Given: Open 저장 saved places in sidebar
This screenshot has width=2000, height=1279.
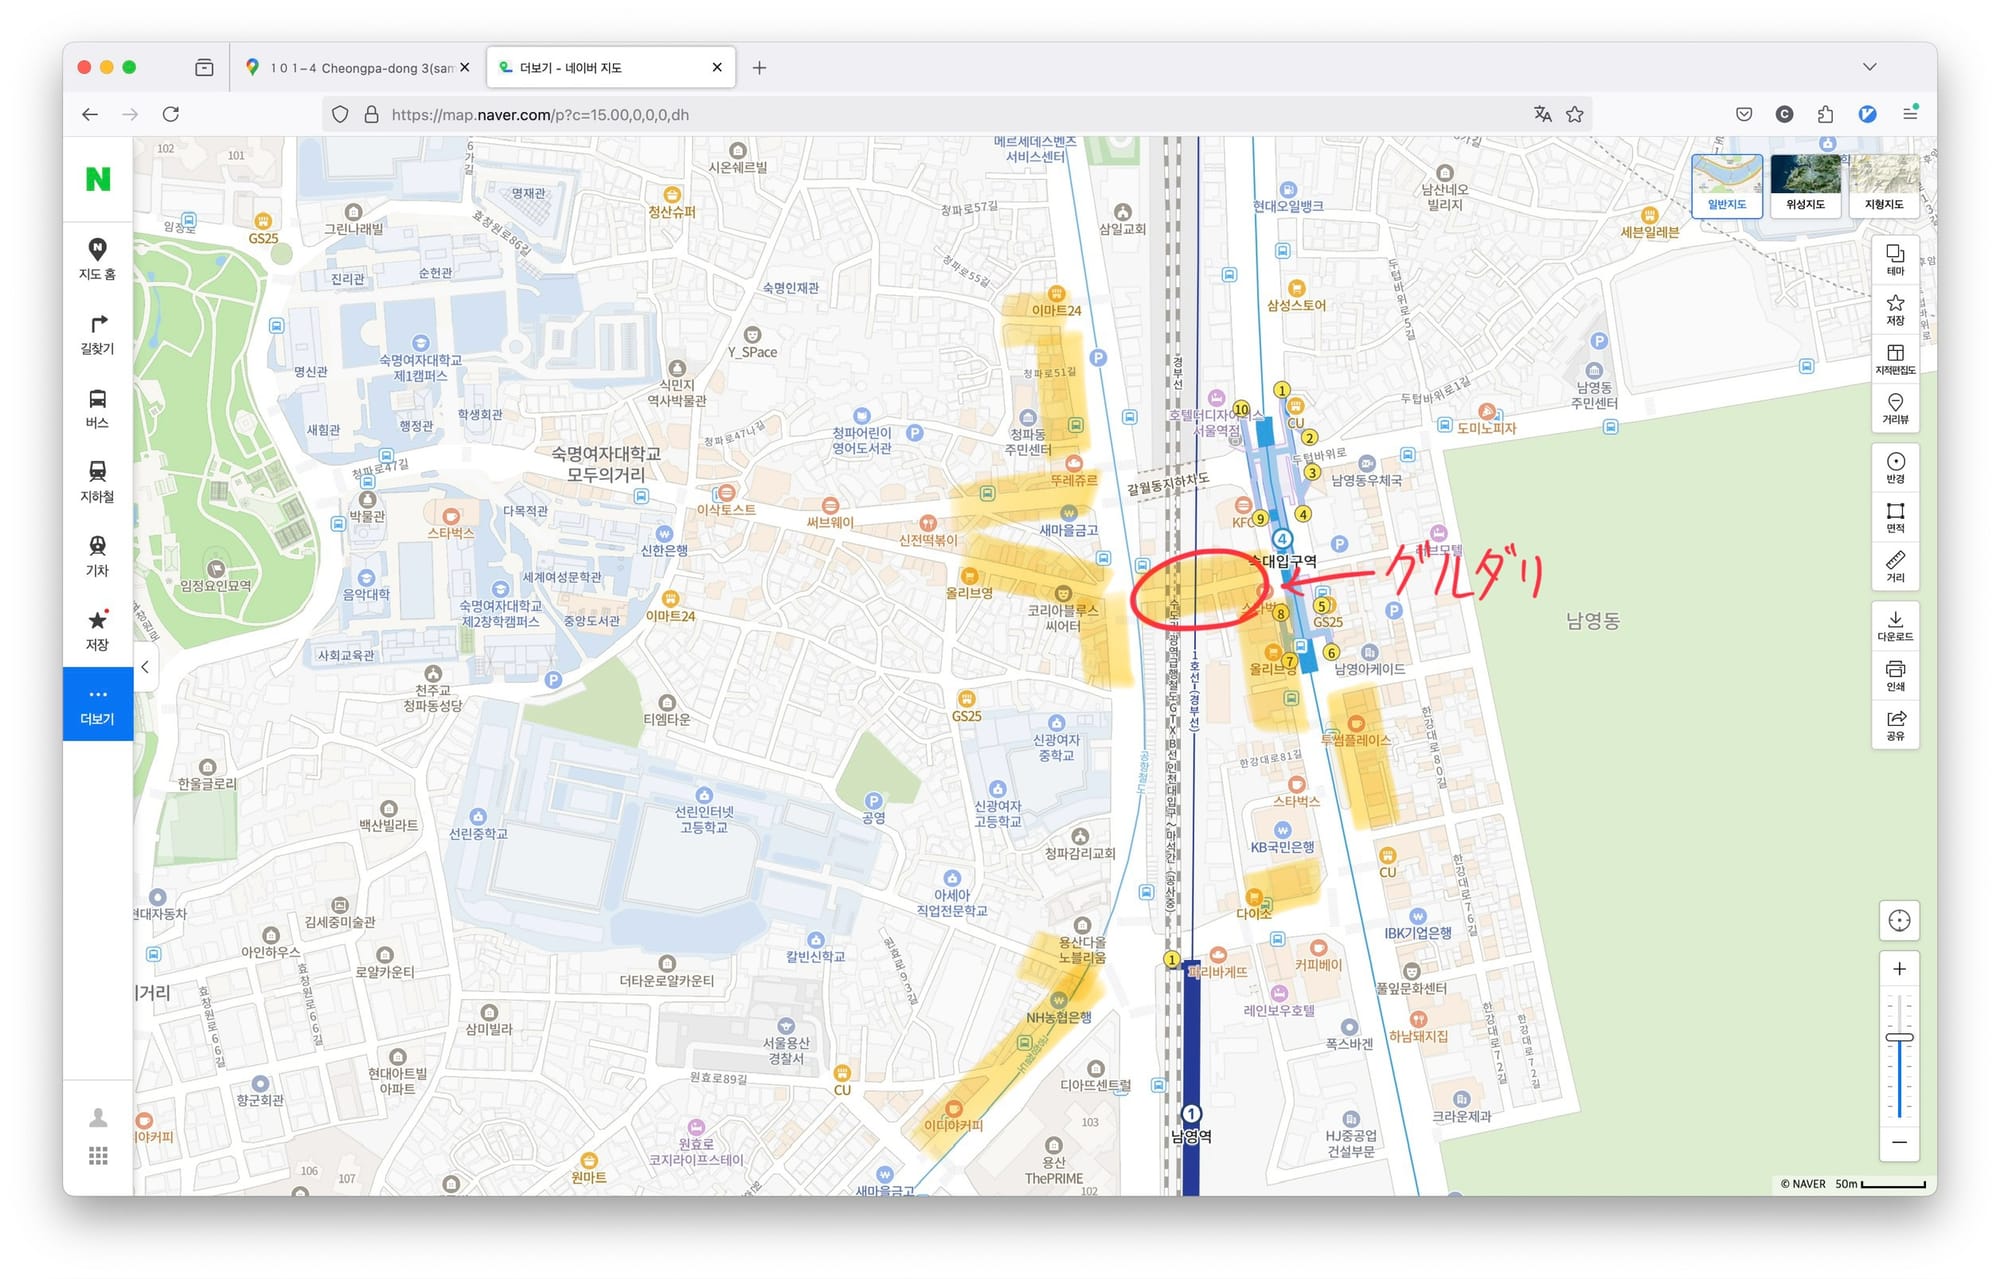Looking at the screenshot, I should coord(97,630).
